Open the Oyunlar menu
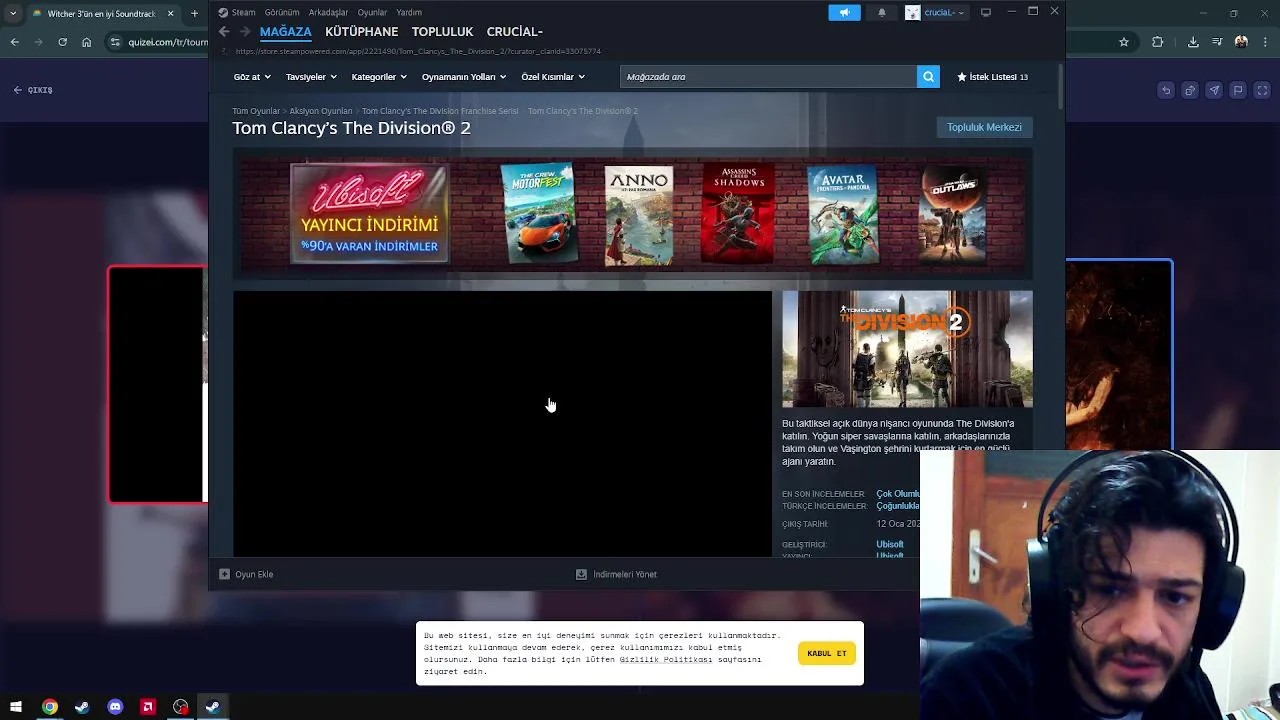Screen dimensions: 1280x720 (x=372, y=12)
